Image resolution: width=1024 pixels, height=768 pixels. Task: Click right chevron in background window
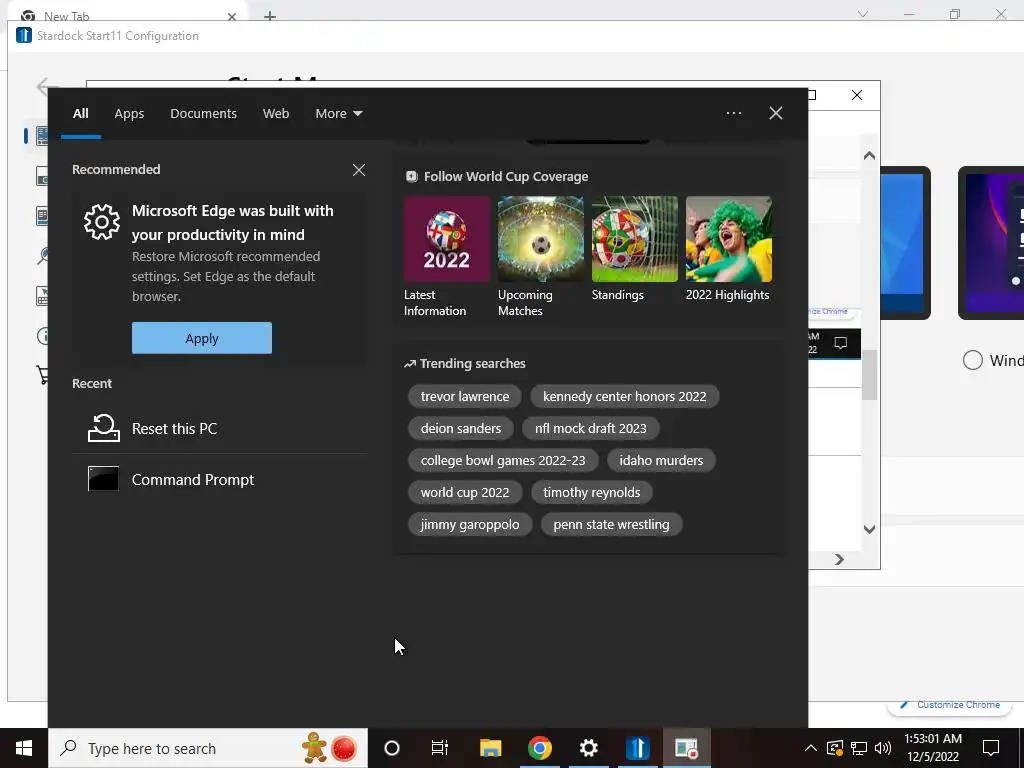[x=840, y=560]
